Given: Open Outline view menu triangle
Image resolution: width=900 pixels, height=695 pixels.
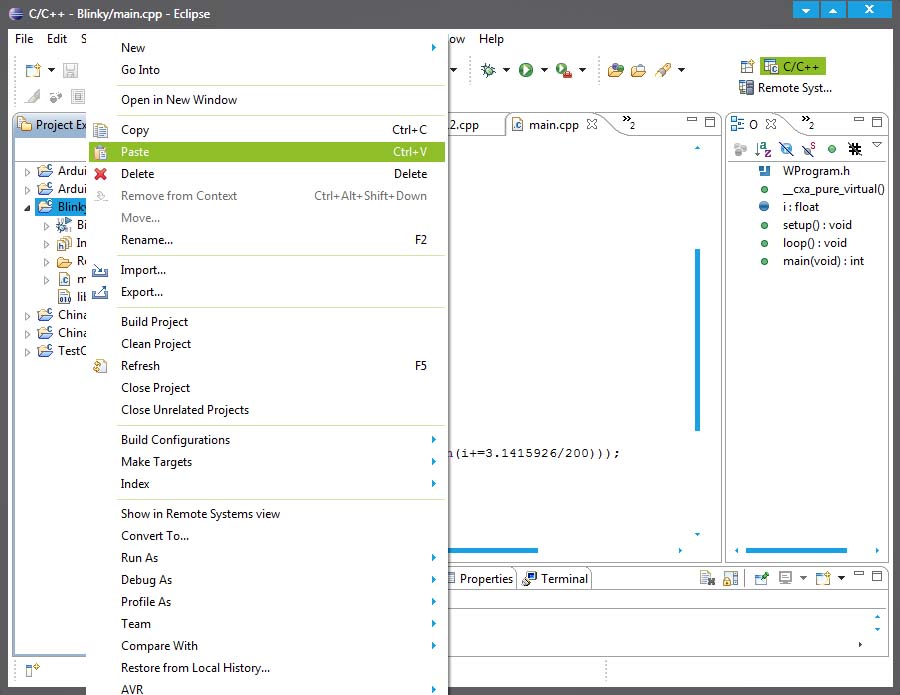Looking at the screenshot, I should point(877,145).
